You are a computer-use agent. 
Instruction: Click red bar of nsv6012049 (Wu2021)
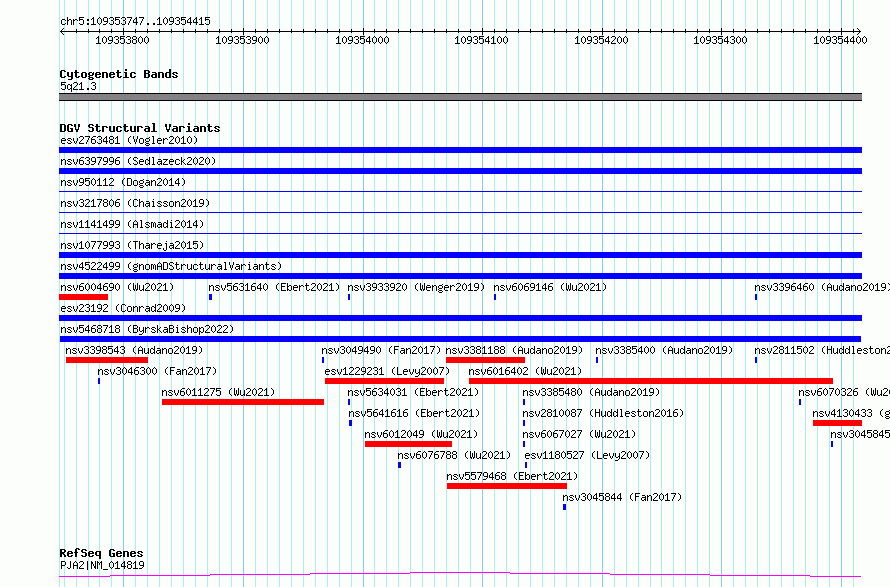point(409,444)
